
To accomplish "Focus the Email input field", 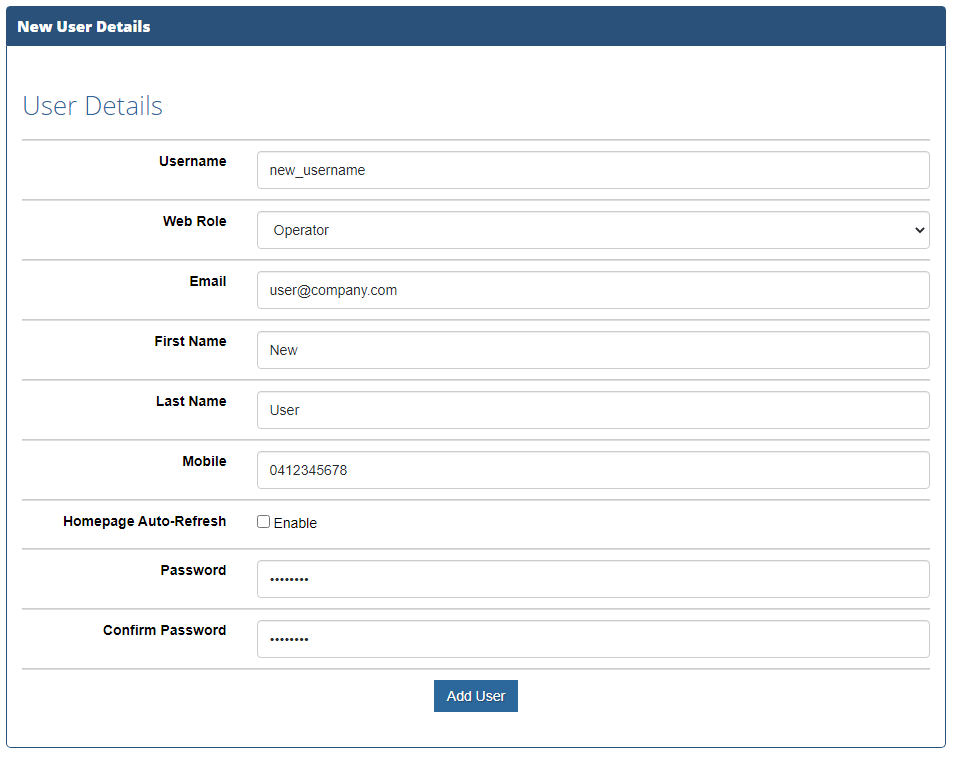I will (x=593, y=290).
